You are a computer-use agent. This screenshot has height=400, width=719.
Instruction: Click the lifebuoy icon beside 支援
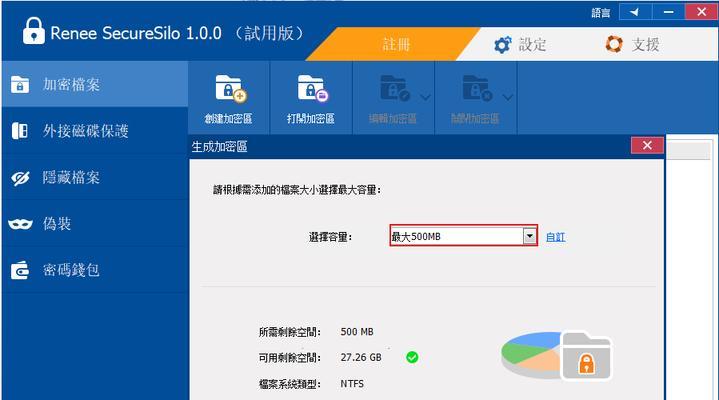click(x=614, y=44)
